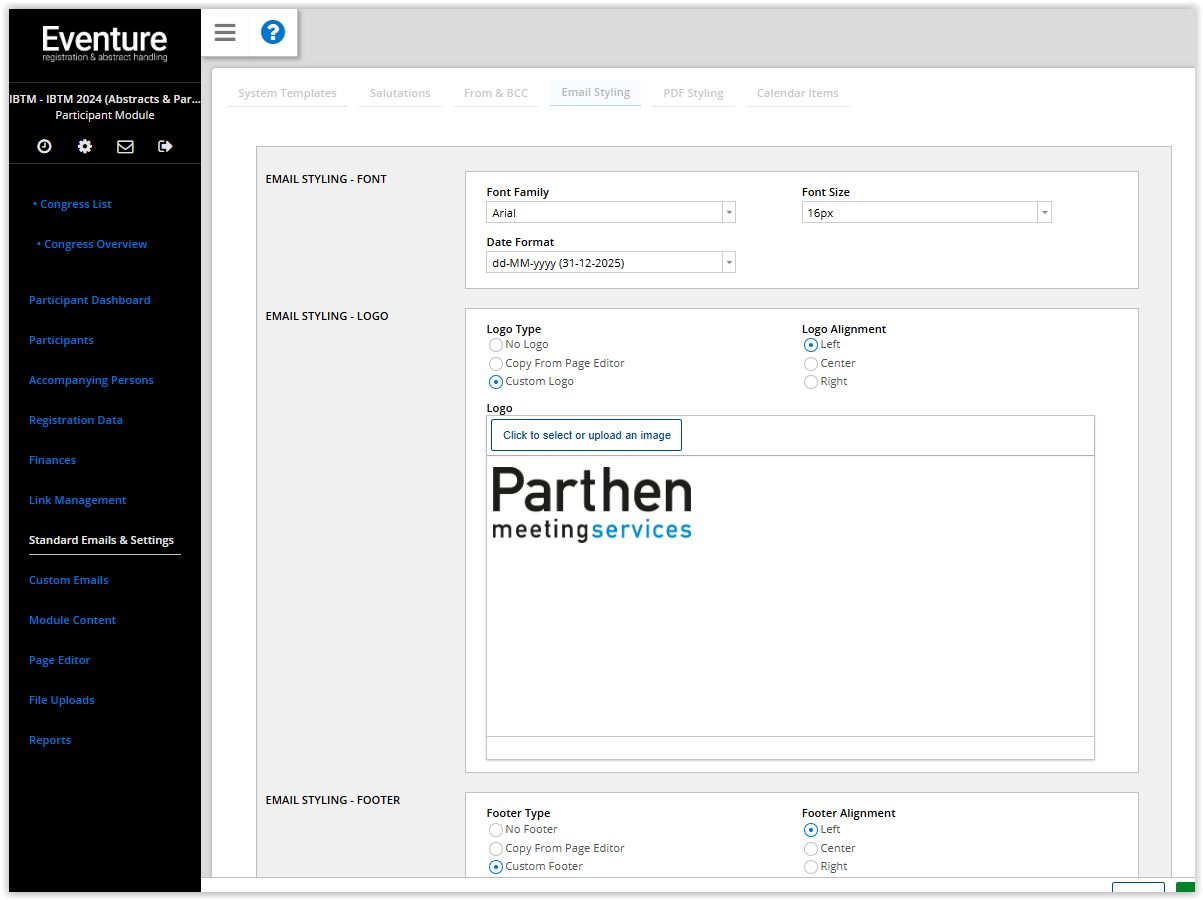
Task: Switch to From & BCC tab
Action: 496,93
